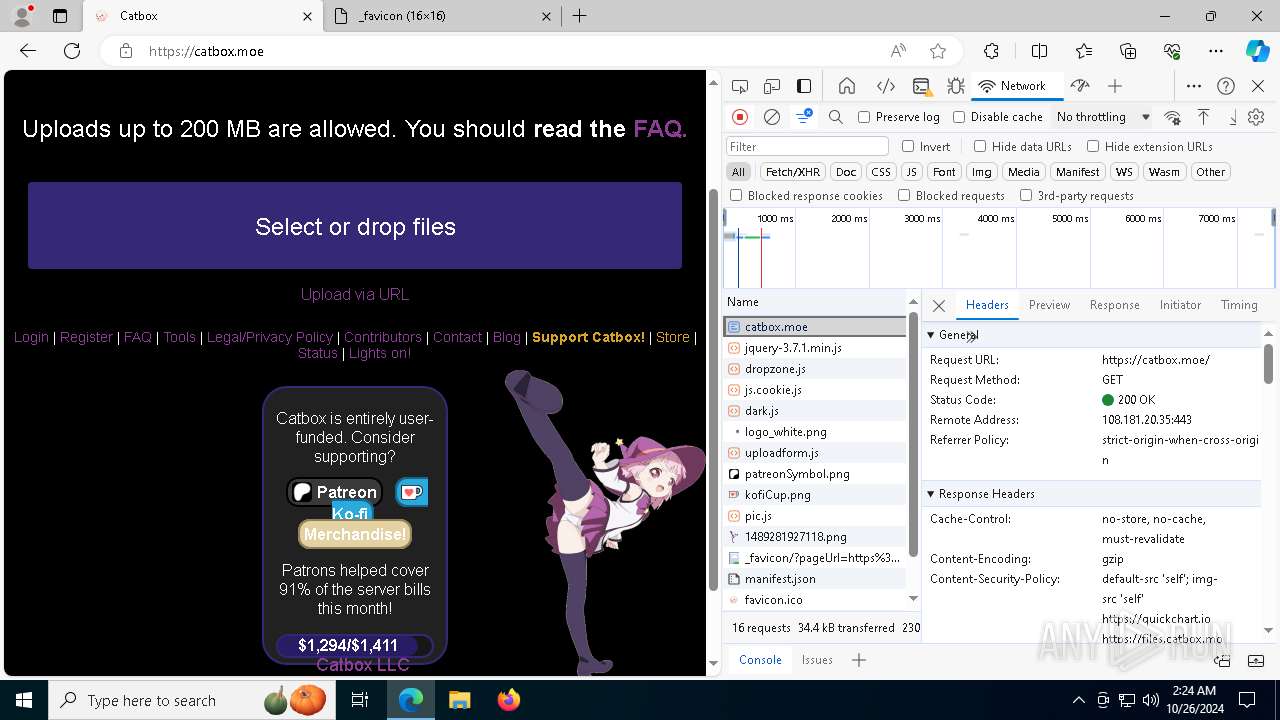The height and width of the screenshot is (720, 1280).
Task: Click the Patreon support button
Action: [334, 492]
